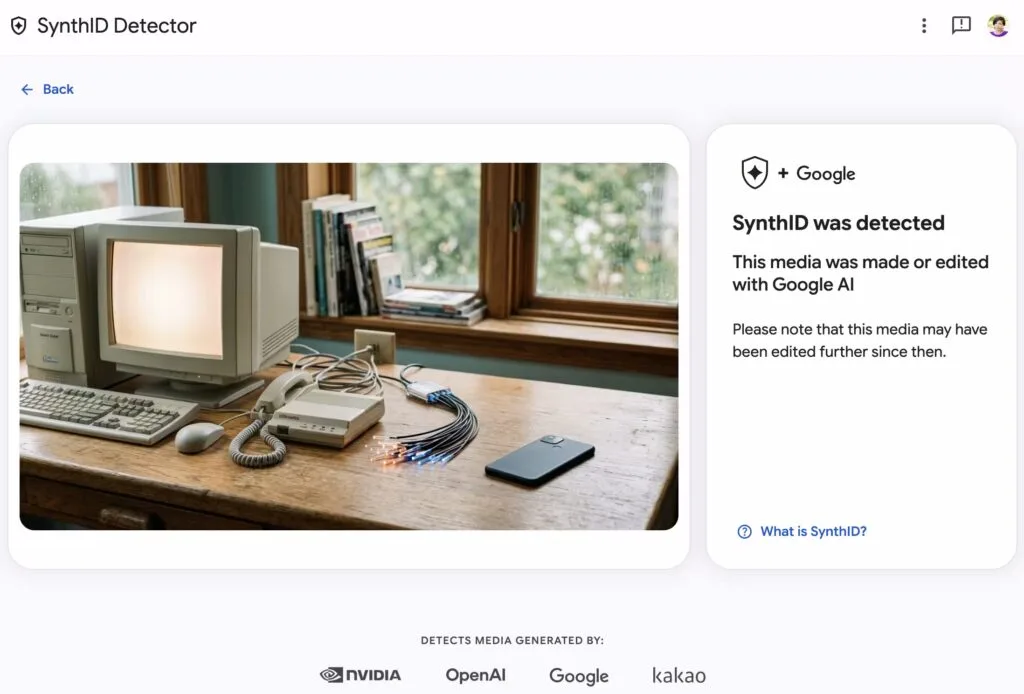The width and height of the screenshot is (1024, 694).
Task: Click the OpenAI logo
Action: tap(475, 675)
